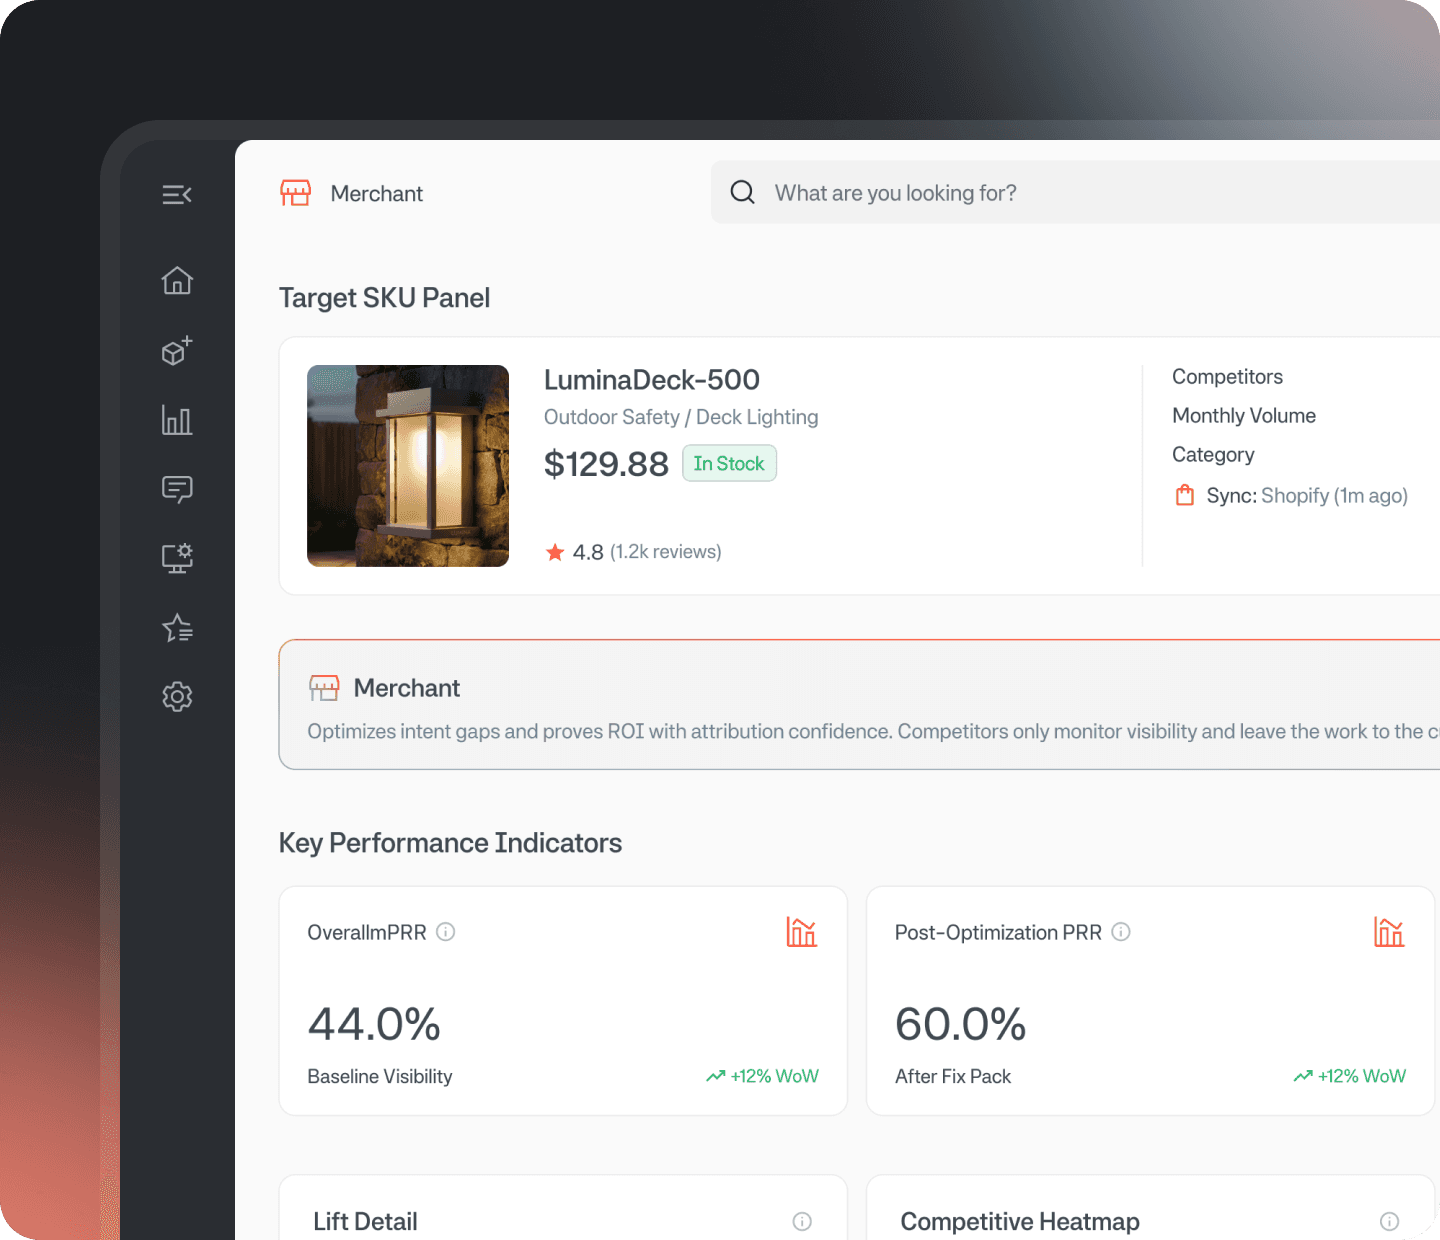The image size is (1440, 1240).
Task: Show info tooltip for Lift Detail
Action: [802, 1221]
